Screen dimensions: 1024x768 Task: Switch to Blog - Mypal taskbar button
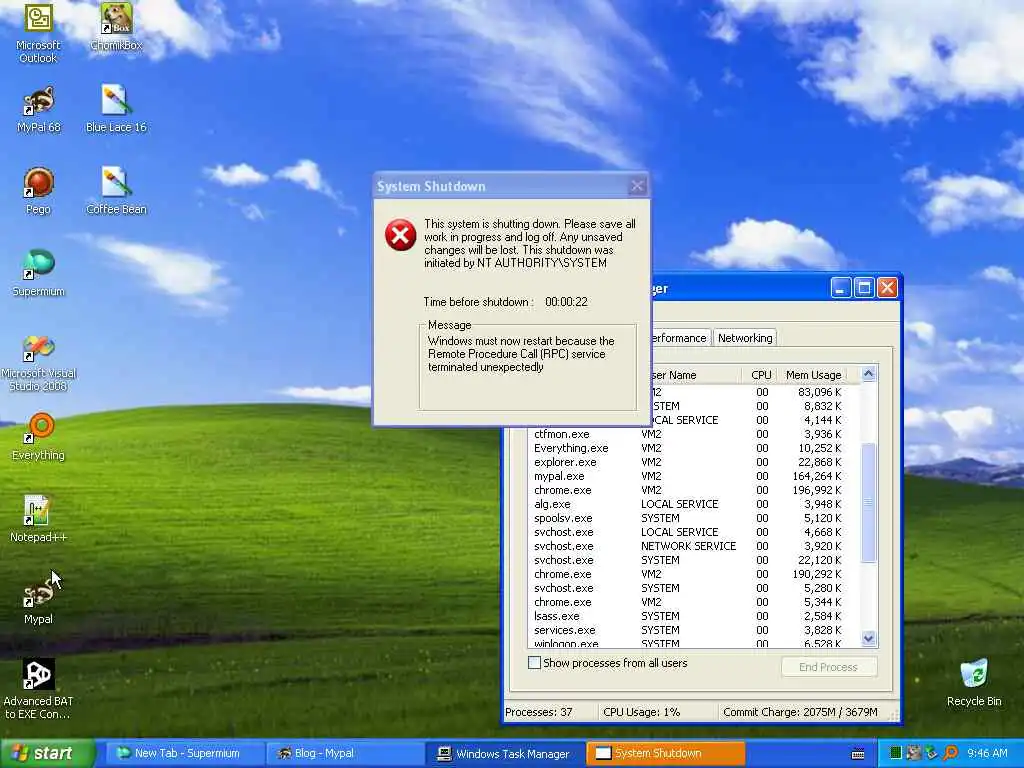(x=344, y=754)
